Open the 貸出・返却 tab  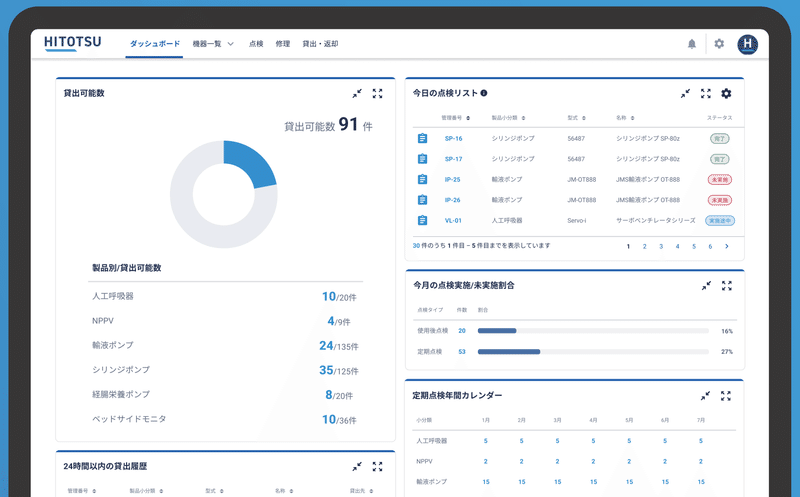(320, 44)
